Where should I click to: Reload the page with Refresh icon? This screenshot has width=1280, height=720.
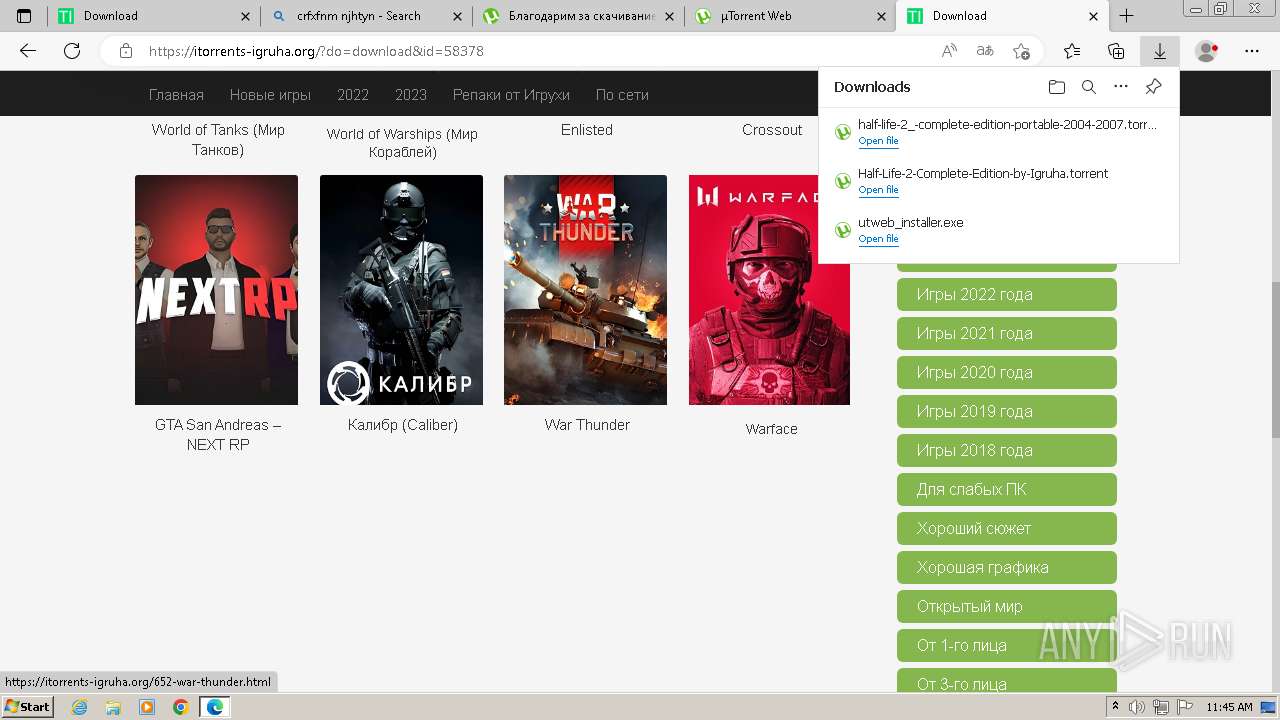(72, 51)
